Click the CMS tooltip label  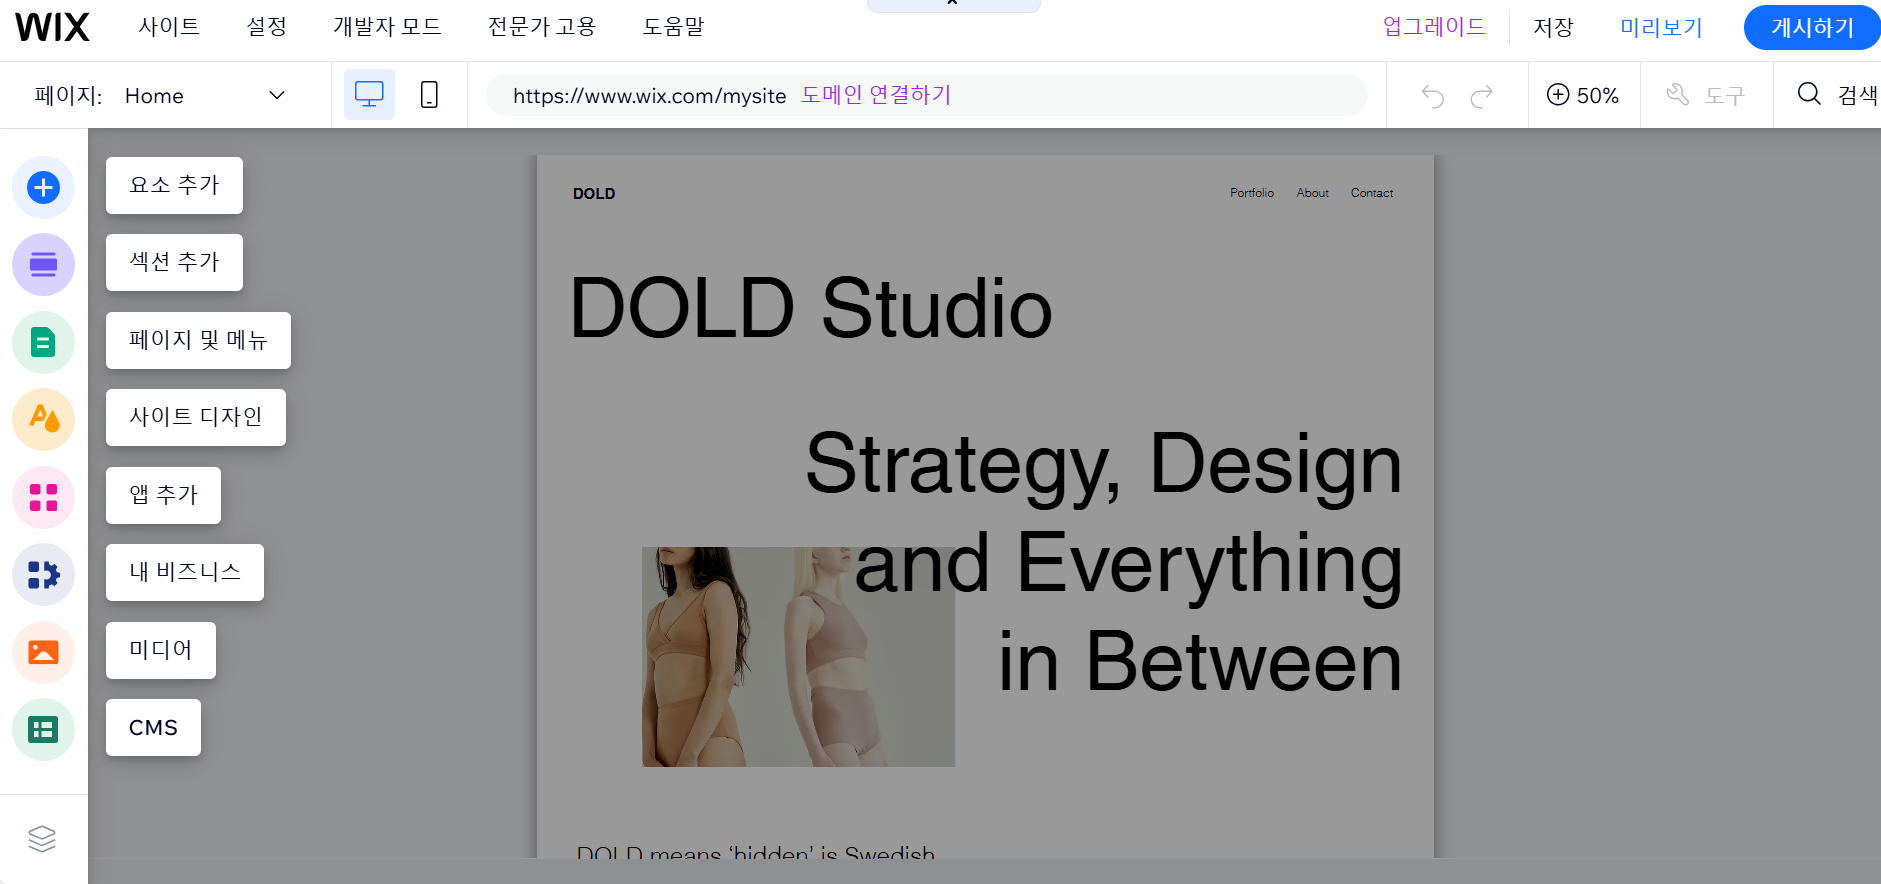[x=153, y=727]
